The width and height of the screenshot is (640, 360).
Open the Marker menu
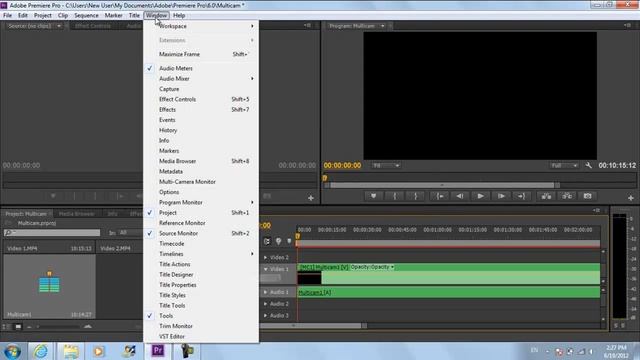[x=113, y=16]
